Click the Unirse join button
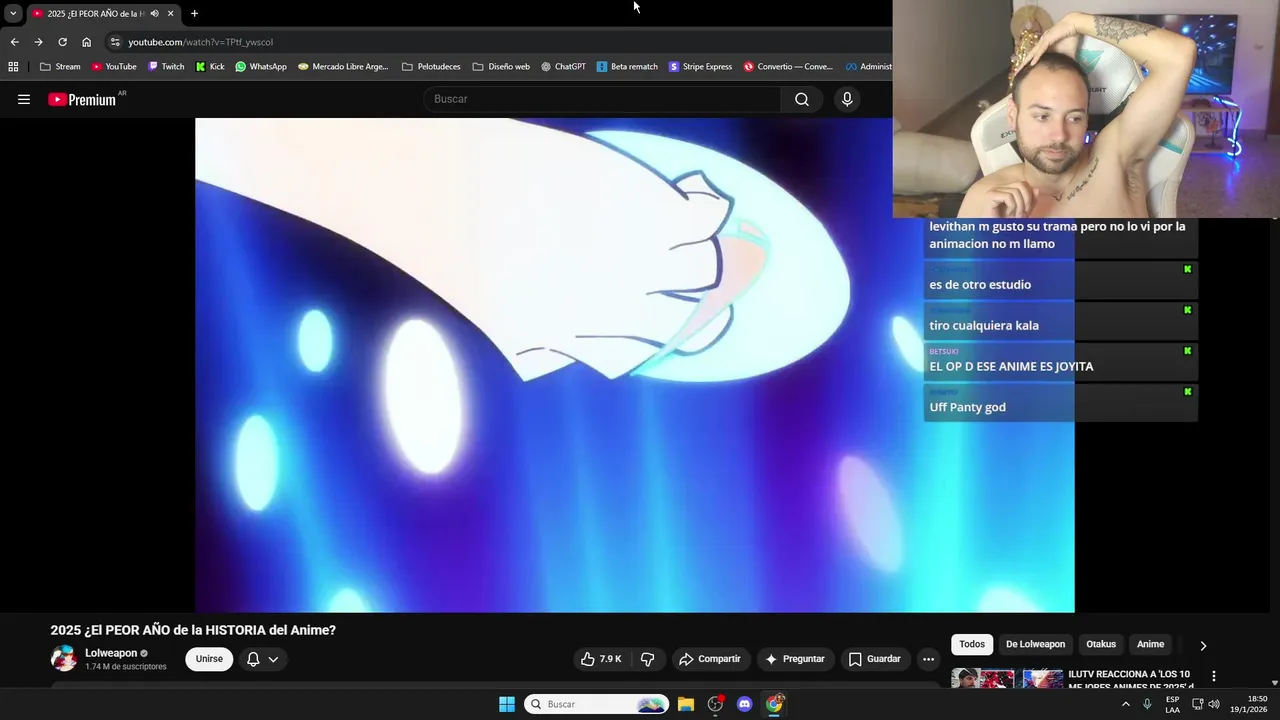 pyautogui.click(x=209, y=659)
